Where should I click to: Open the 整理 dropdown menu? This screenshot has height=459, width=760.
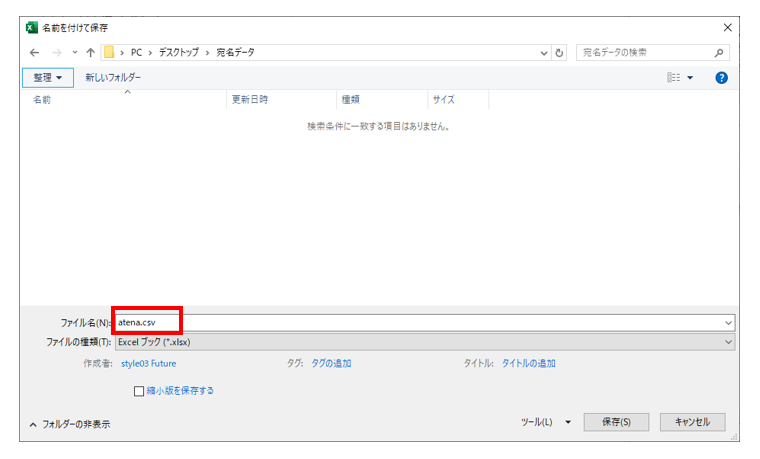[47, 77]
